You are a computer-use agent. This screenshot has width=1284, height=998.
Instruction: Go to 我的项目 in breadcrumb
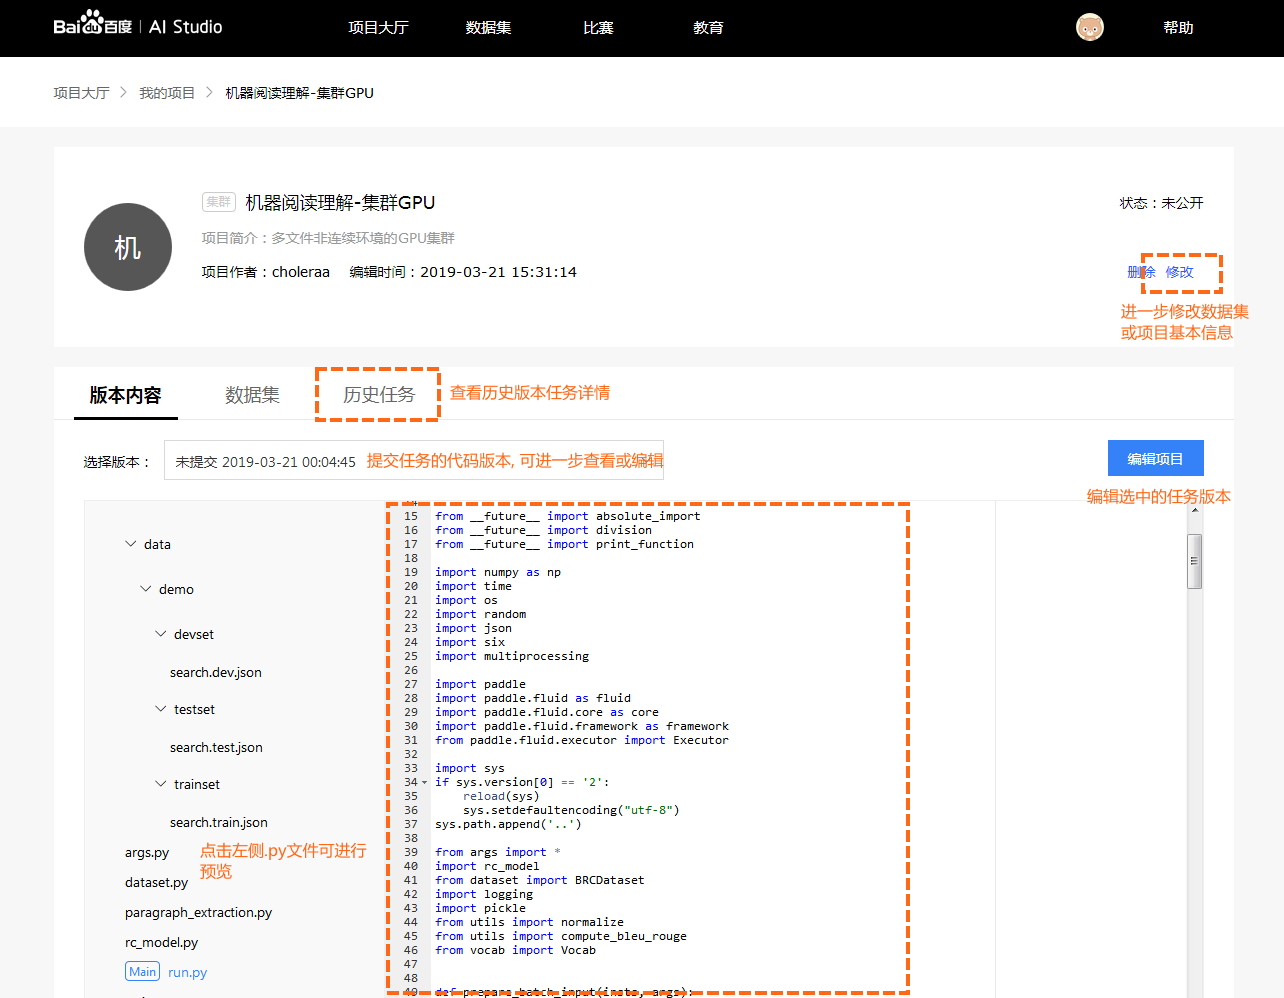(x=167, y=93)
